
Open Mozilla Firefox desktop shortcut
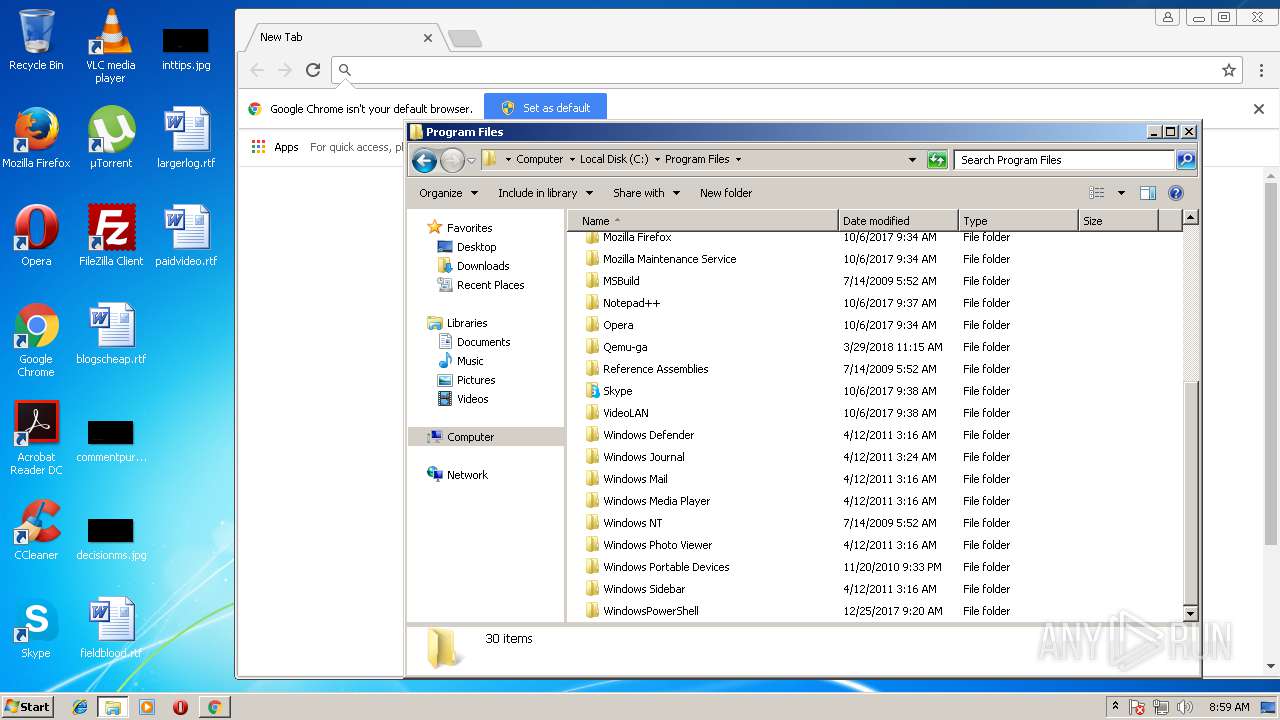pyautogui.click(x=36, y=138)
